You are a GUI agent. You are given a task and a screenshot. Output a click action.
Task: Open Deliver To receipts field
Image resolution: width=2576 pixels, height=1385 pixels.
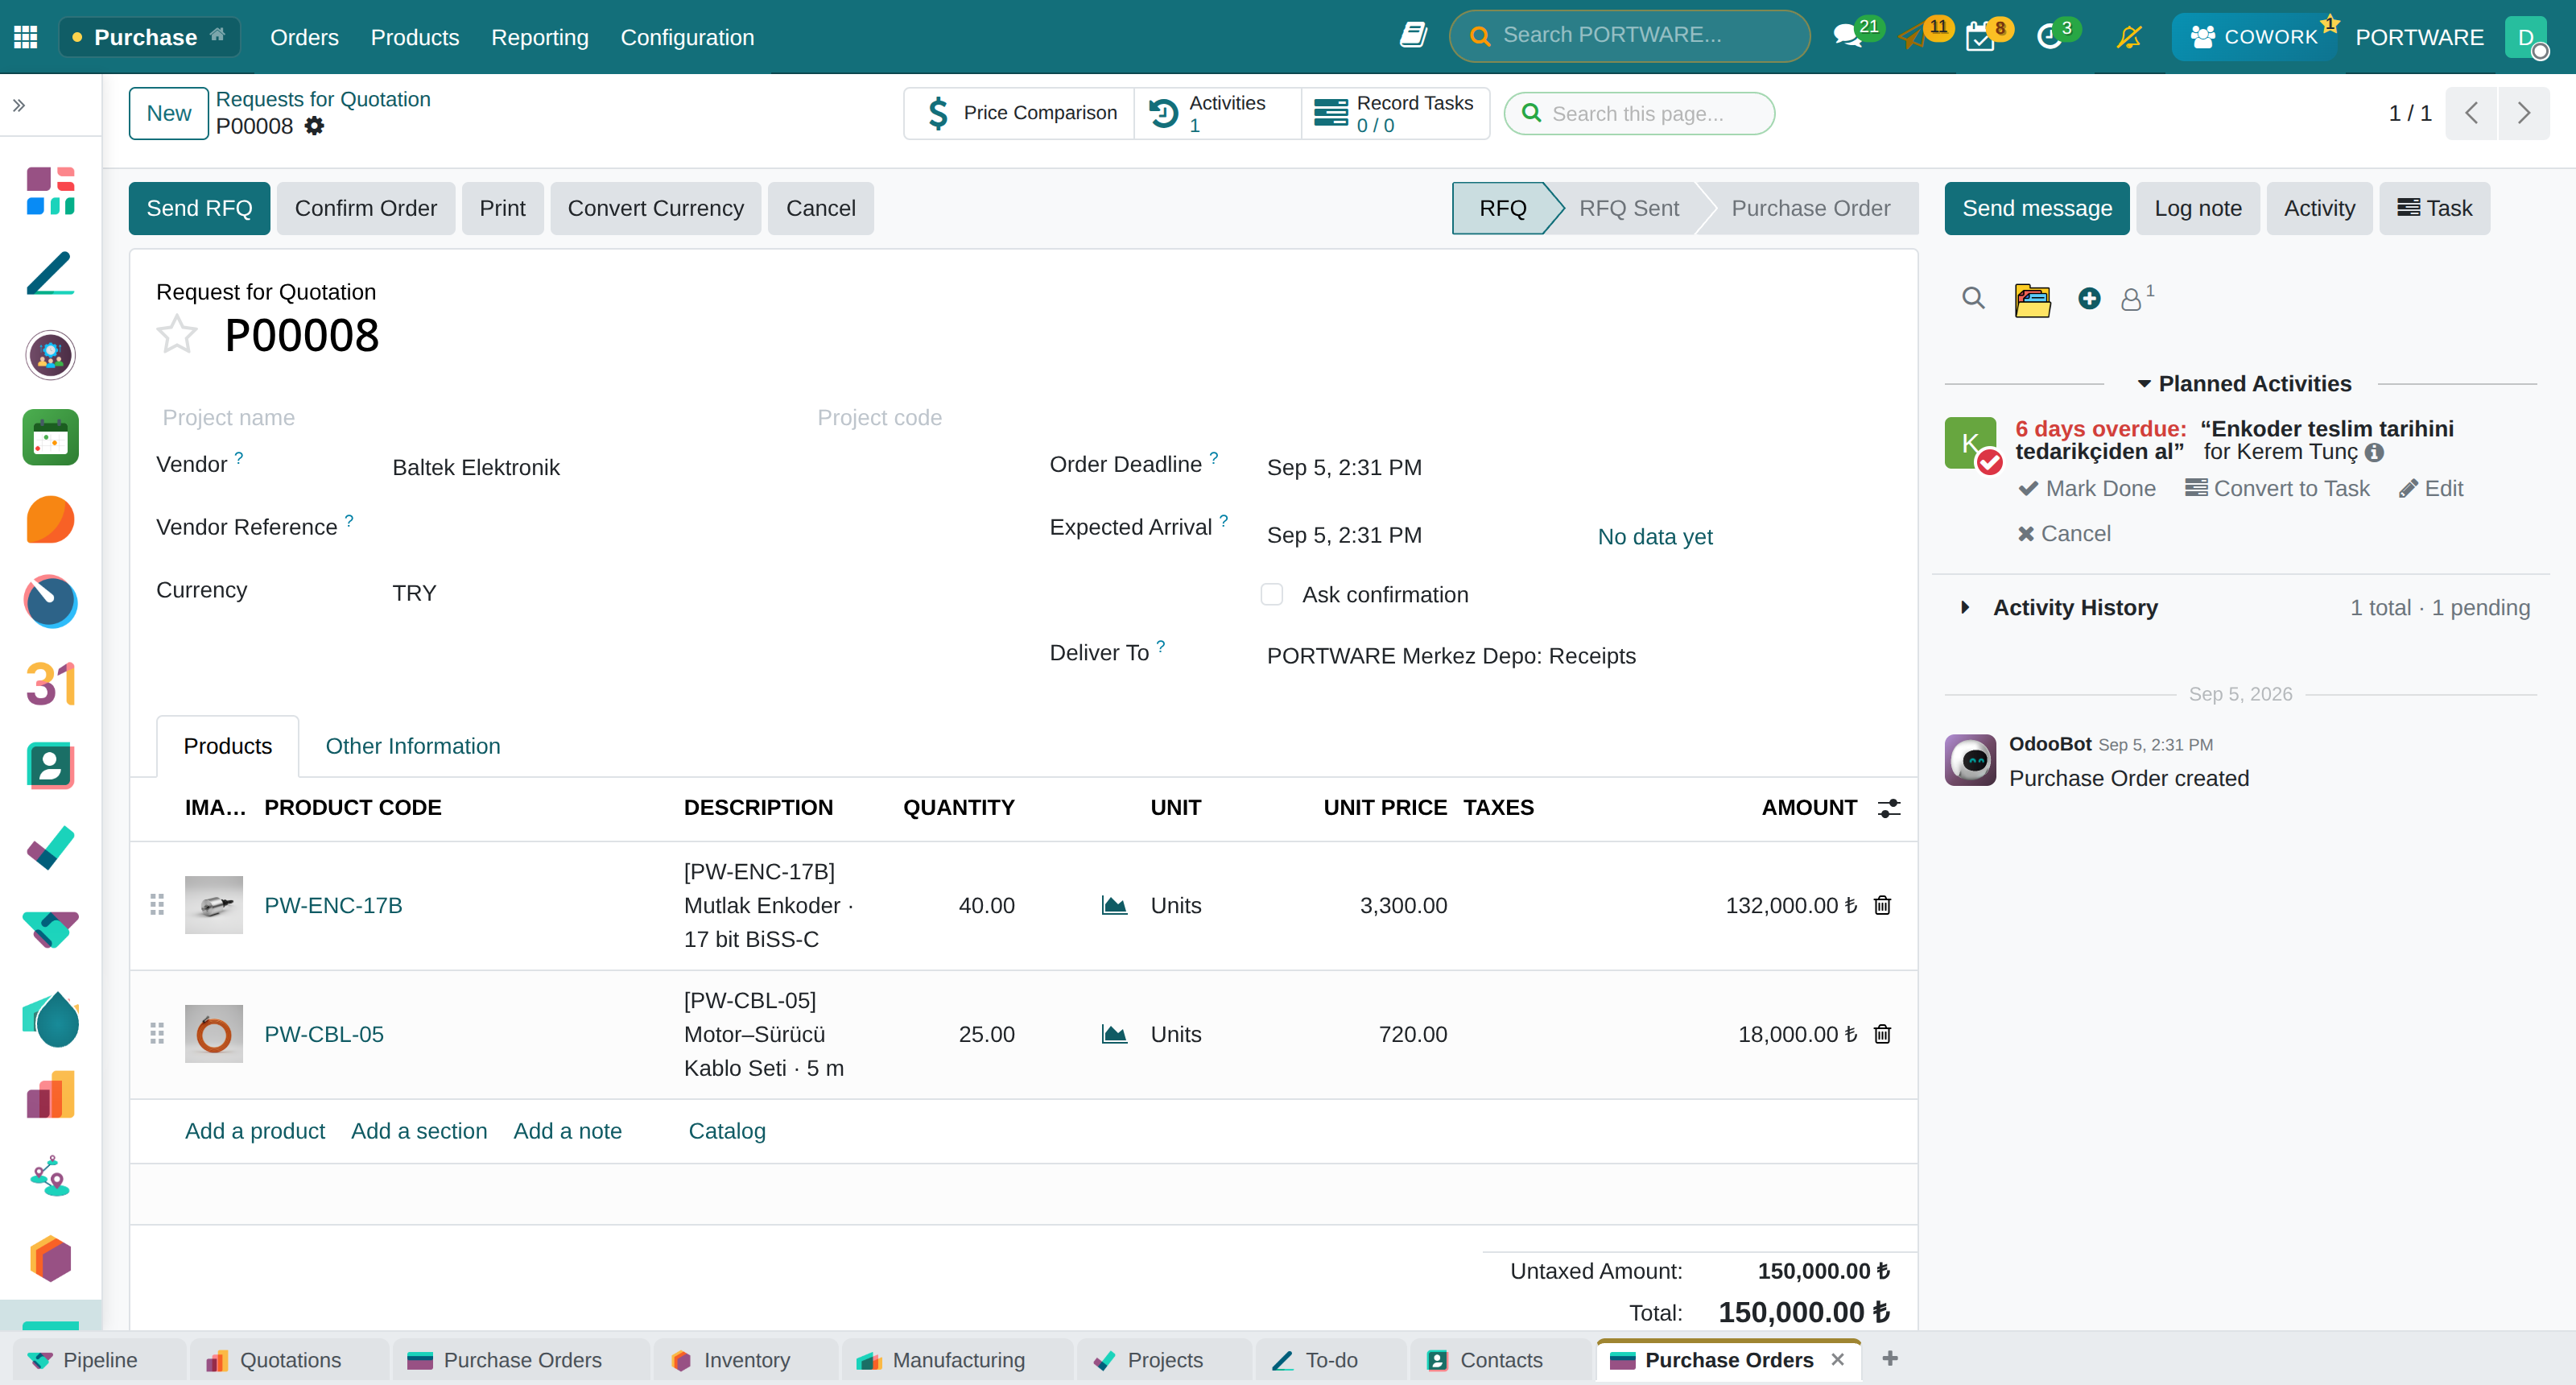[x=1451, y=656]
